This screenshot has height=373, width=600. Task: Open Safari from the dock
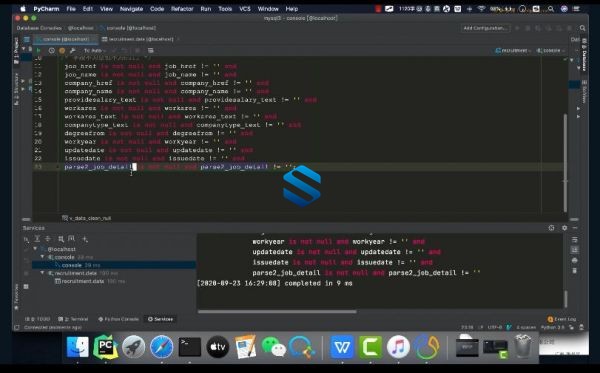click(x=161, y=347)
